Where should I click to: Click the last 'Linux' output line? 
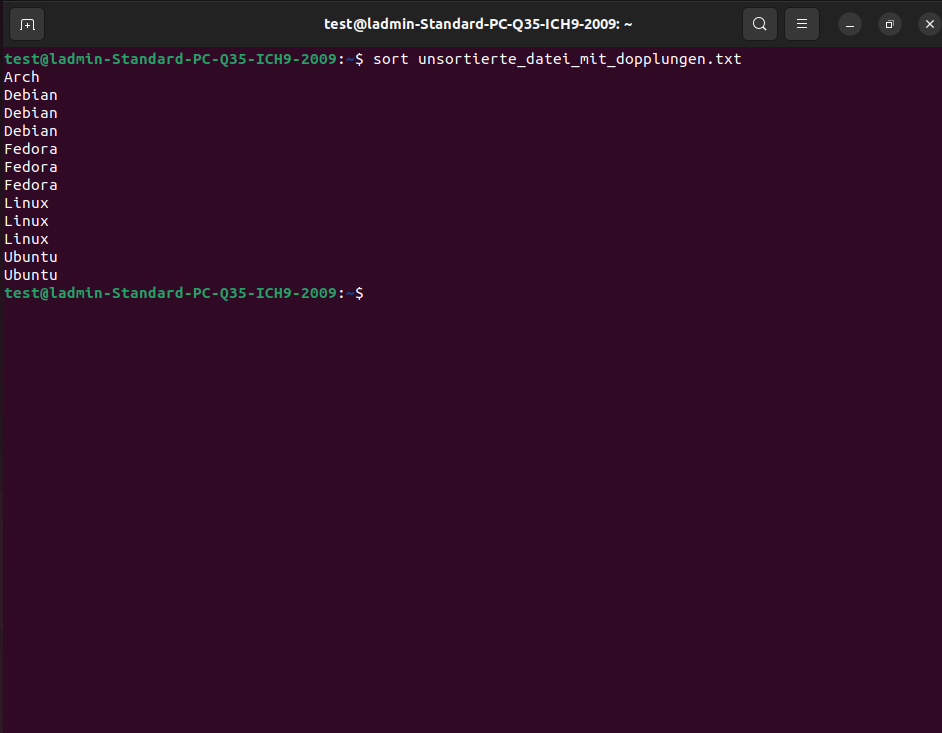pyautogui.click(x=26, y=239)
